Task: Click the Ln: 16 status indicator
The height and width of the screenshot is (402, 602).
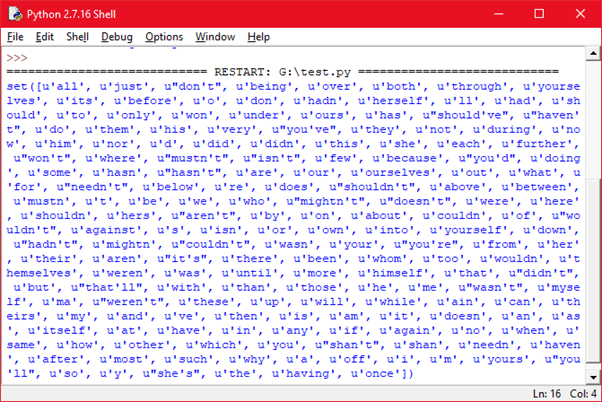Action: [532, 394]
